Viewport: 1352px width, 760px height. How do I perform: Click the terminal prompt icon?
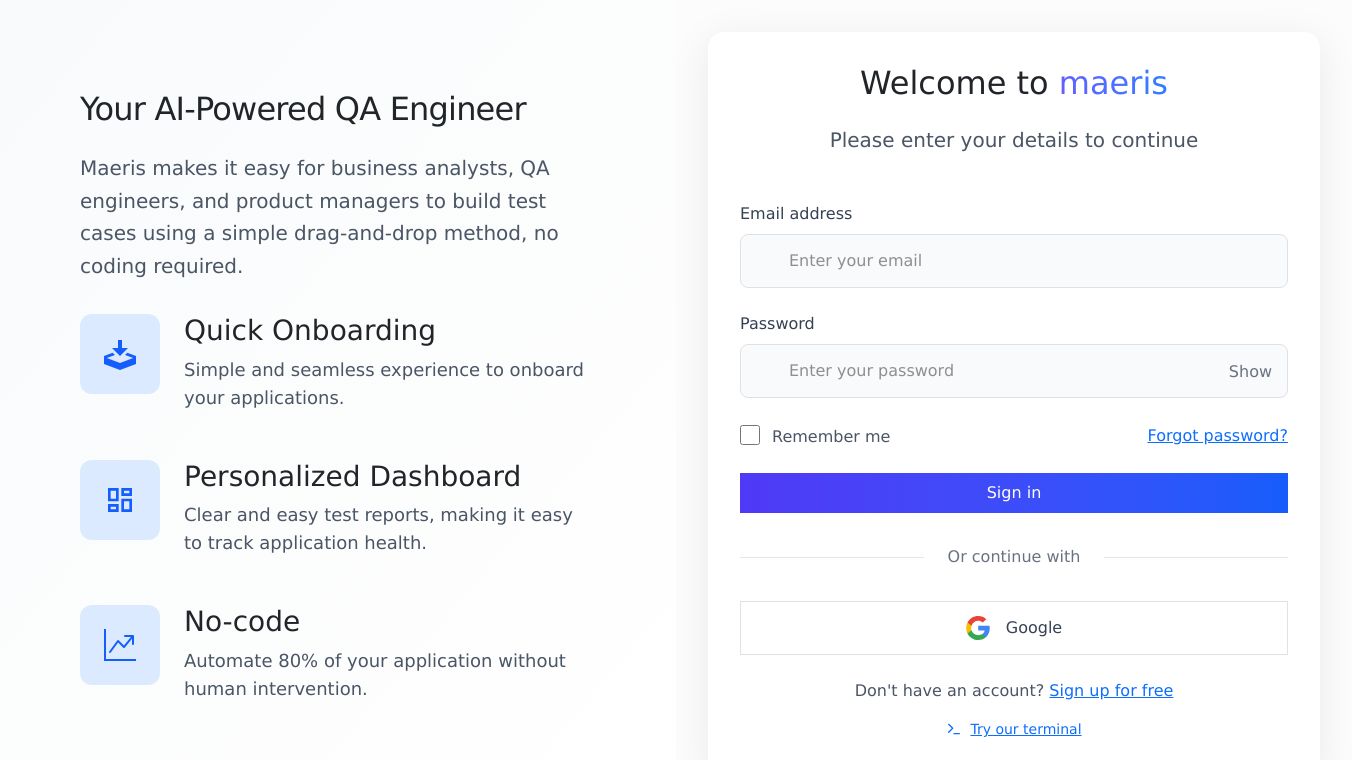tap(953, 729)
